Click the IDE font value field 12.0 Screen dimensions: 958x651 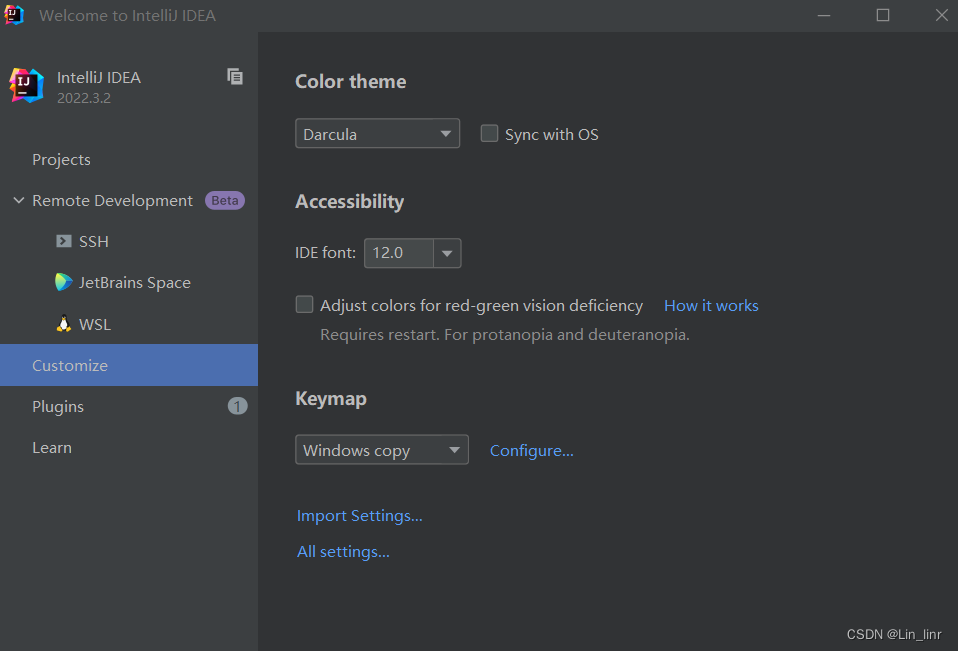tap(399, 253)
